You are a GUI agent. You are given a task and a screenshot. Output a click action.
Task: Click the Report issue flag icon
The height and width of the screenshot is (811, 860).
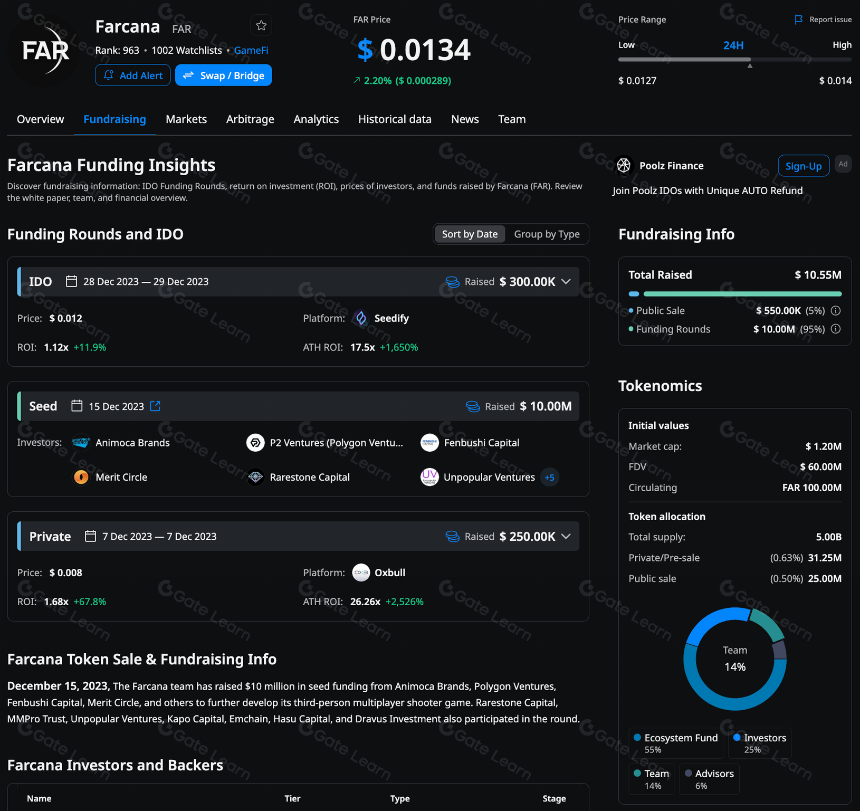pyautogui.click(x=799, y=20)
